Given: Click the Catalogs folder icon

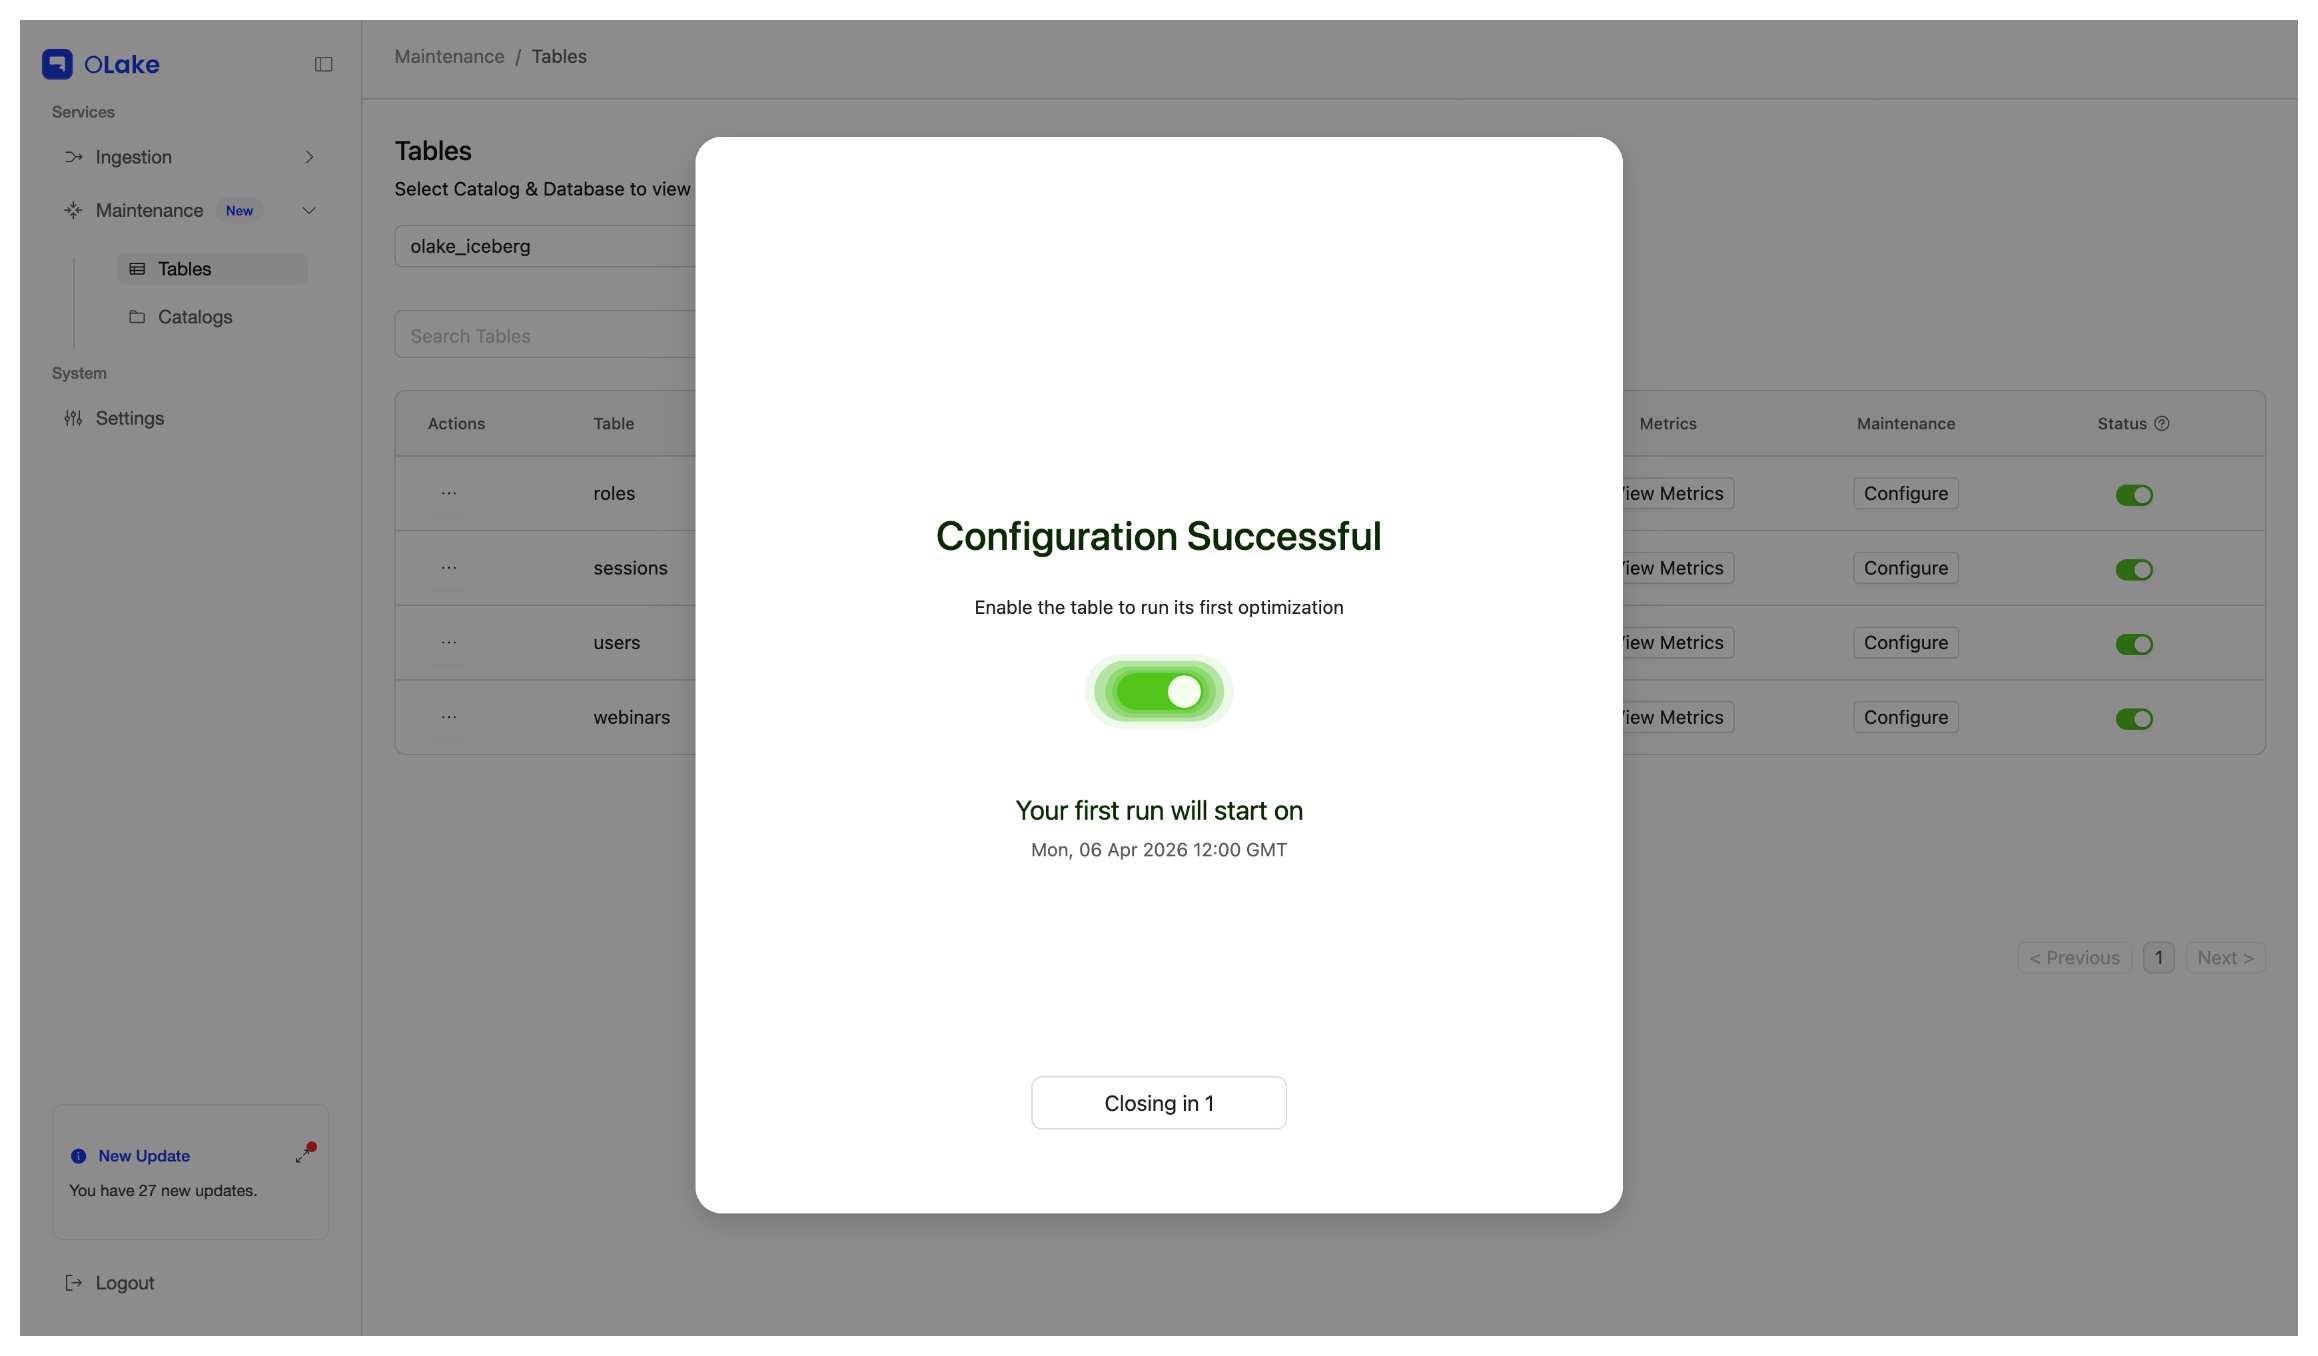Looking at the screenshot, I should coord(137,317).
